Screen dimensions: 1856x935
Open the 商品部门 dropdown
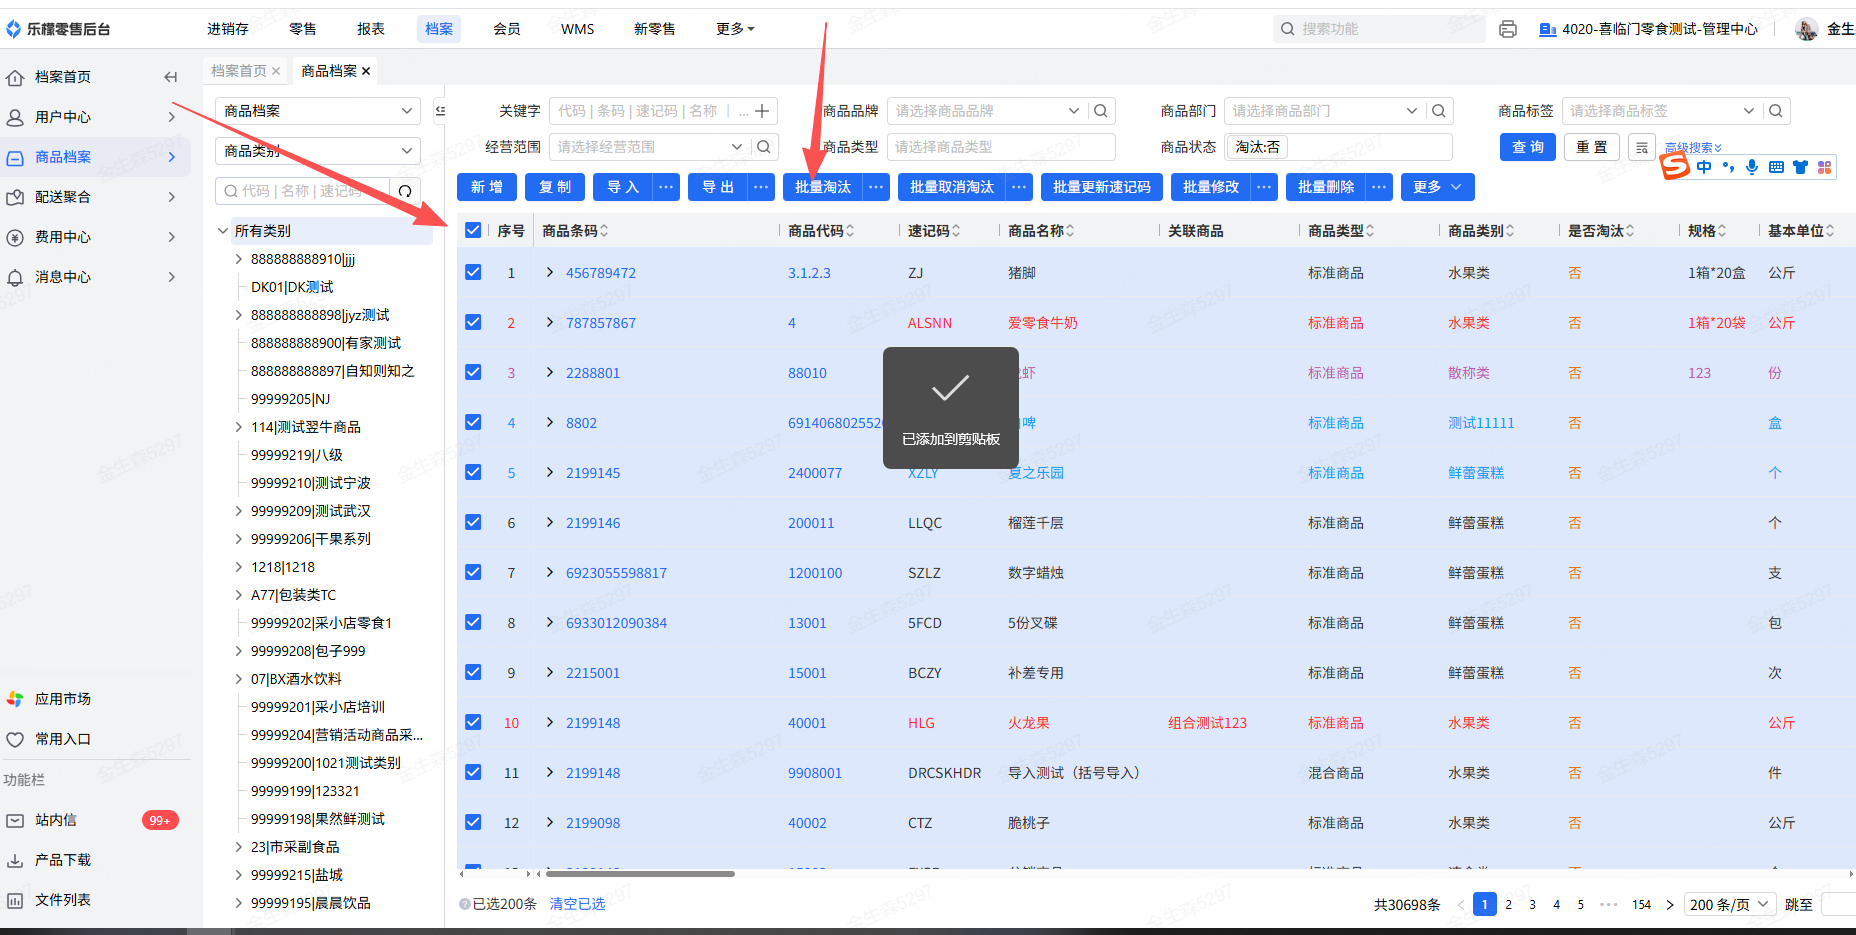(1324, 111)
